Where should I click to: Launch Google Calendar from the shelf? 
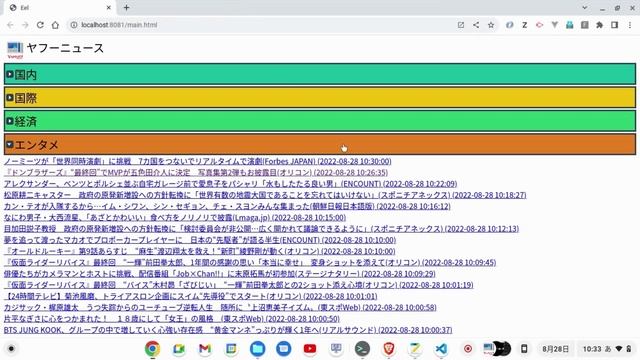[231, 349]
